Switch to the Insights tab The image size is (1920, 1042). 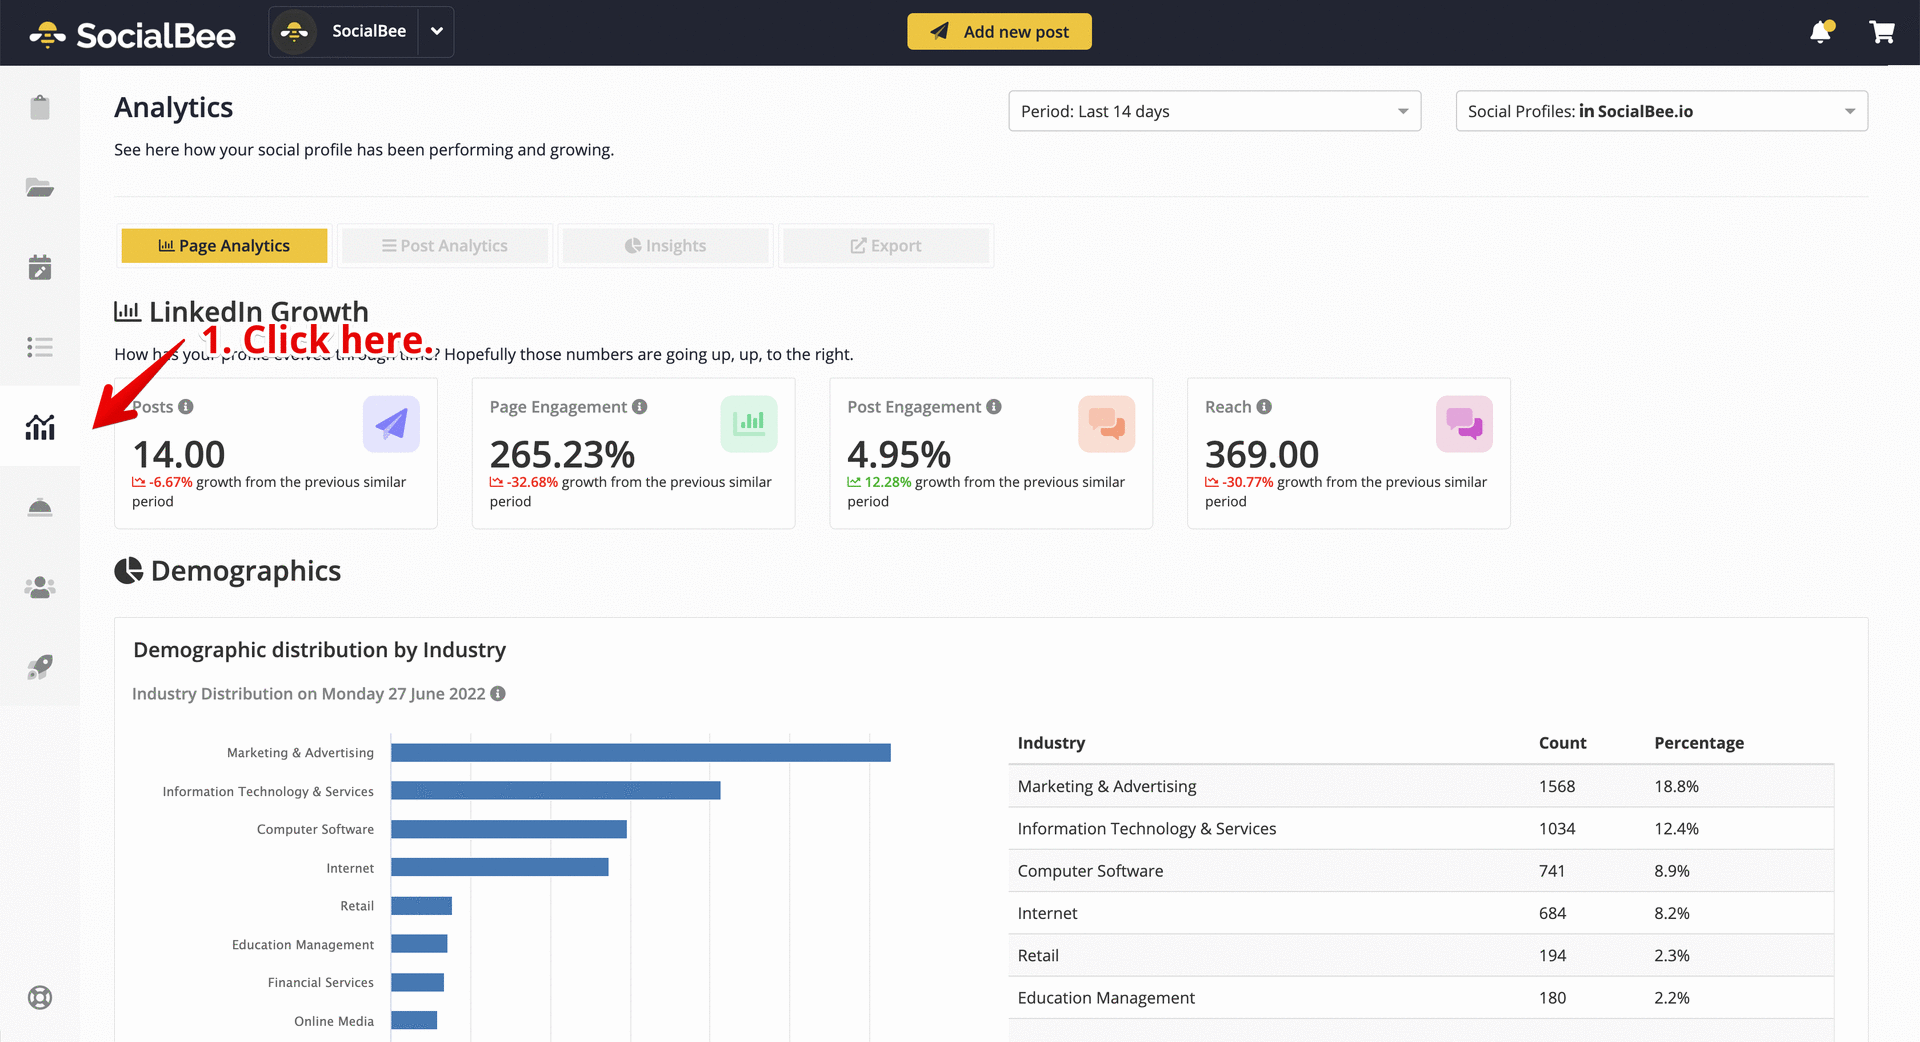(x=666, y=246)
